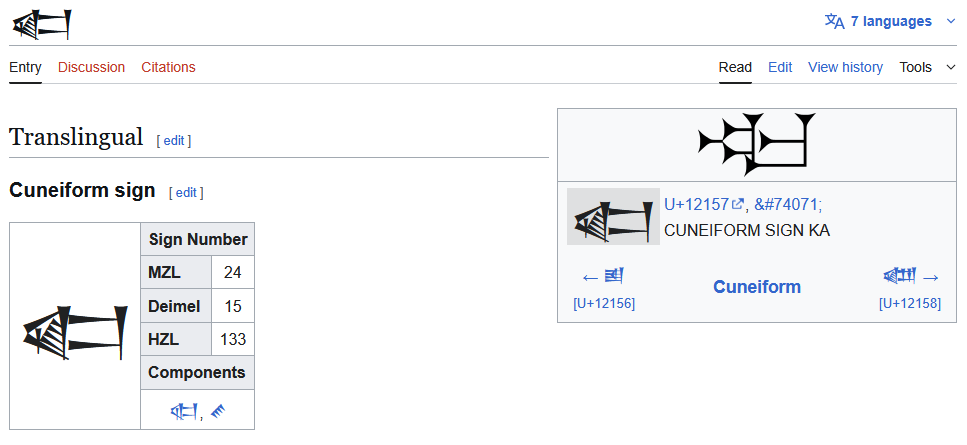The height and width of the screenshot is (445, 967).
Task: Switch to the Discussion tab
Action: click(x=91, y=67)
